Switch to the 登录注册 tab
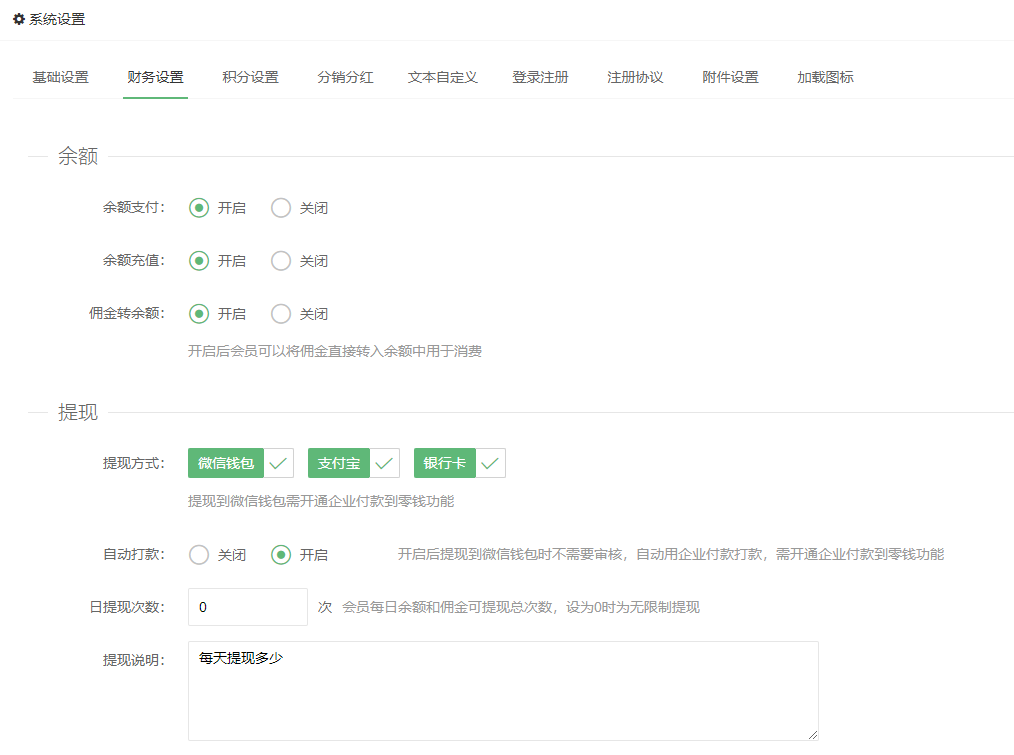This screenshot has height=755, width=1014. 540,77
